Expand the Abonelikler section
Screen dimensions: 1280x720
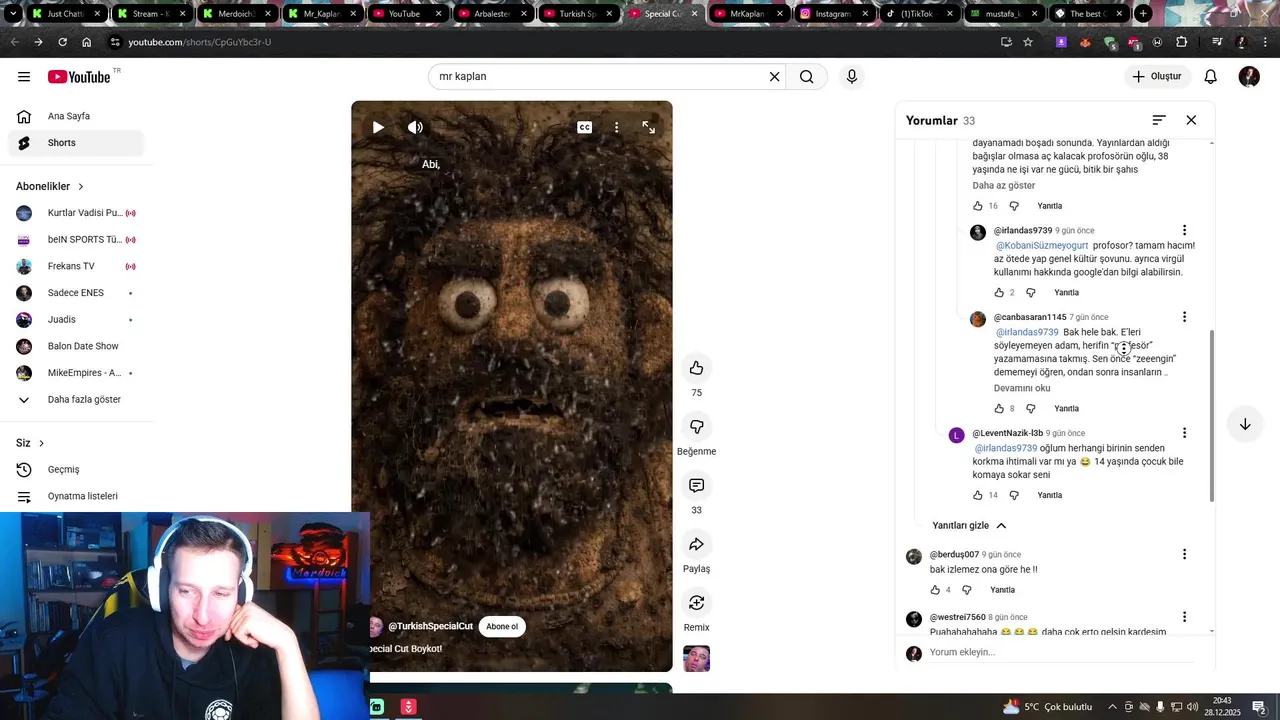point(50,187)
